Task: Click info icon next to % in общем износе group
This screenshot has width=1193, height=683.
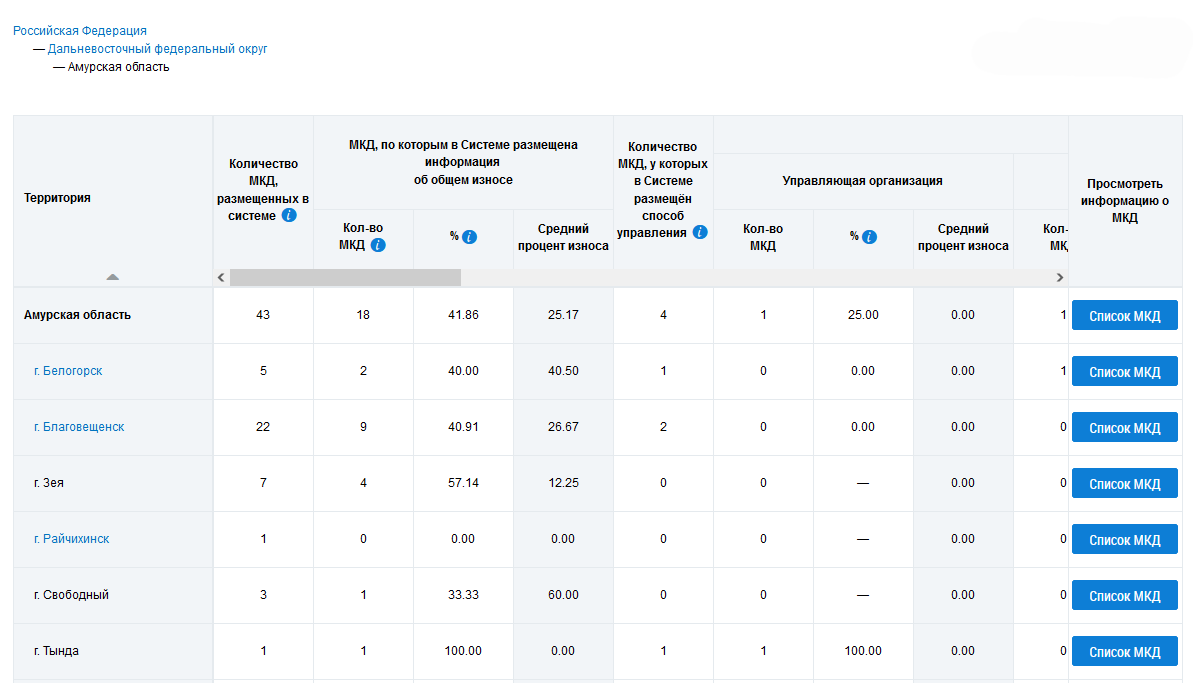Action: 470,237
